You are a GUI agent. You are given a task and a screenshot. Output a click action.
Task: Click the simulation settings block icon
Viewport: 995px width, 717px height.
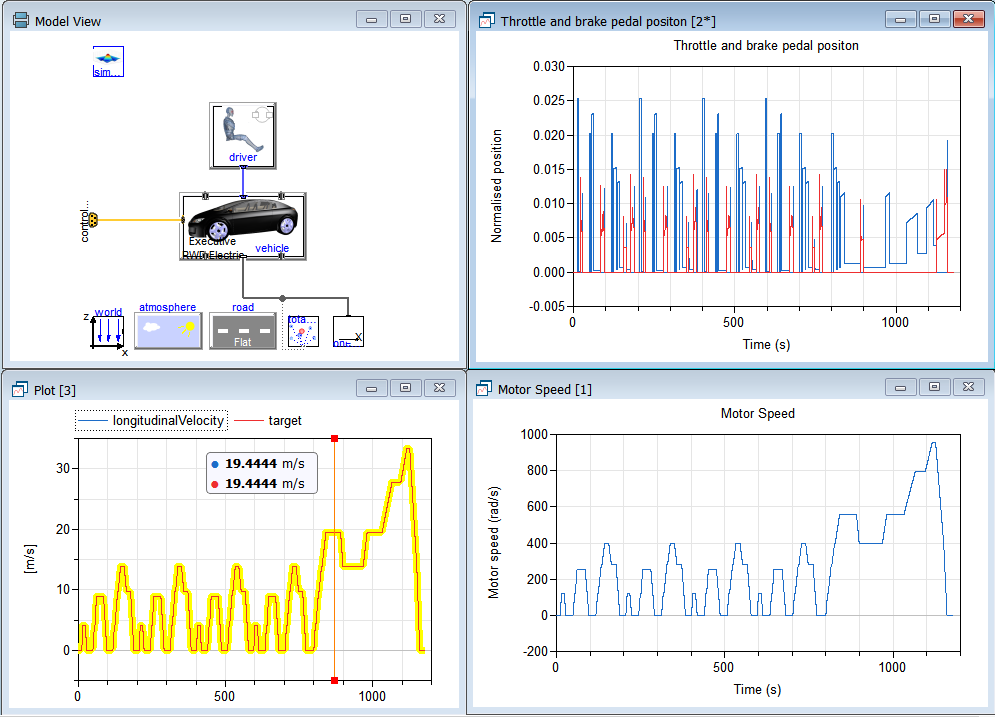point(109,62)
